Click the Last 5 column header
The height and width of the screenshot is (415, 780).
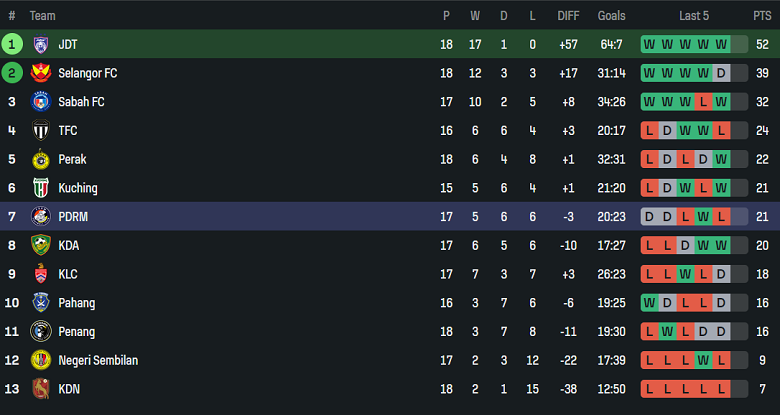click(x=694, y=16)
